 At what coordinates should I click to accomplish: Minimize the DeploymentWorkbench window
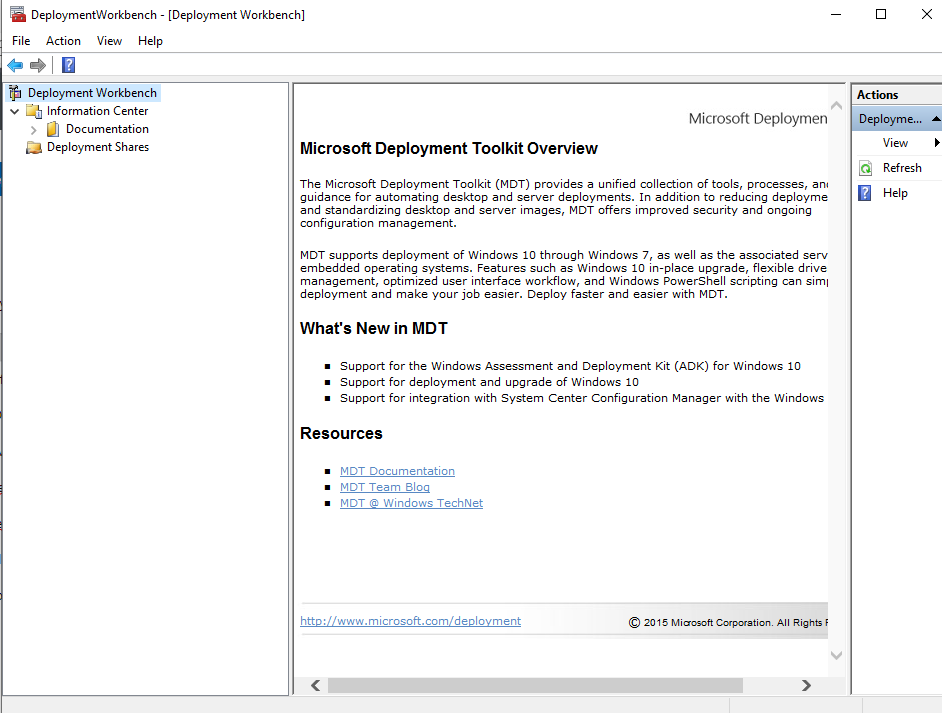click(x=836, y=14)
